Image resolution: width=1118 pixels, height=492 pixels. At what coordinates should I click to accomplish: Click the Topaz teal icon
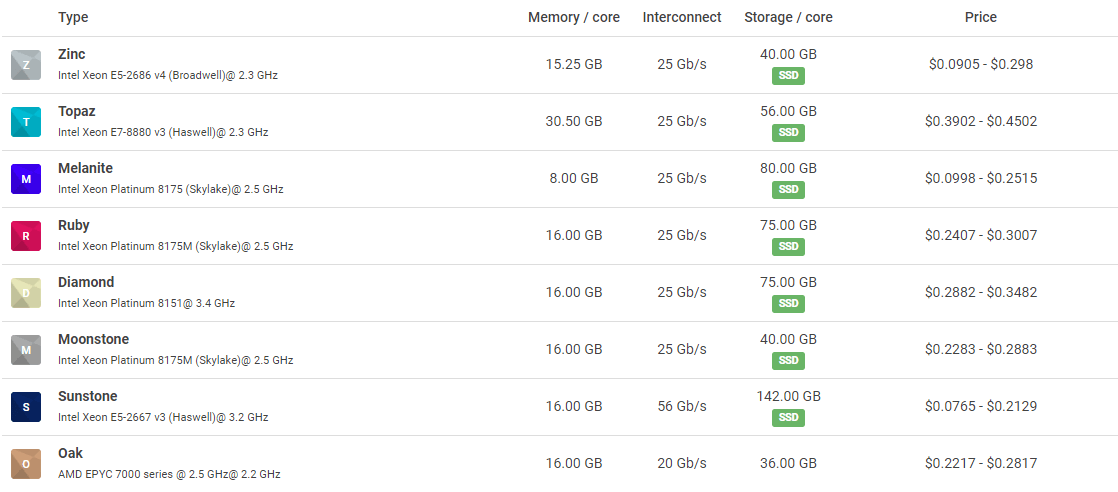(x=26, y=122)
